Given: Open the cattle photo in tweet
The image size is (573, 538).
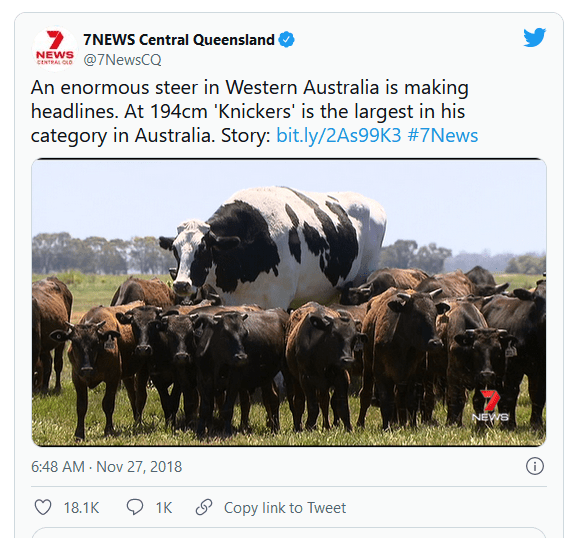Looking at the screenshot, I should click(x=289, y=302).
